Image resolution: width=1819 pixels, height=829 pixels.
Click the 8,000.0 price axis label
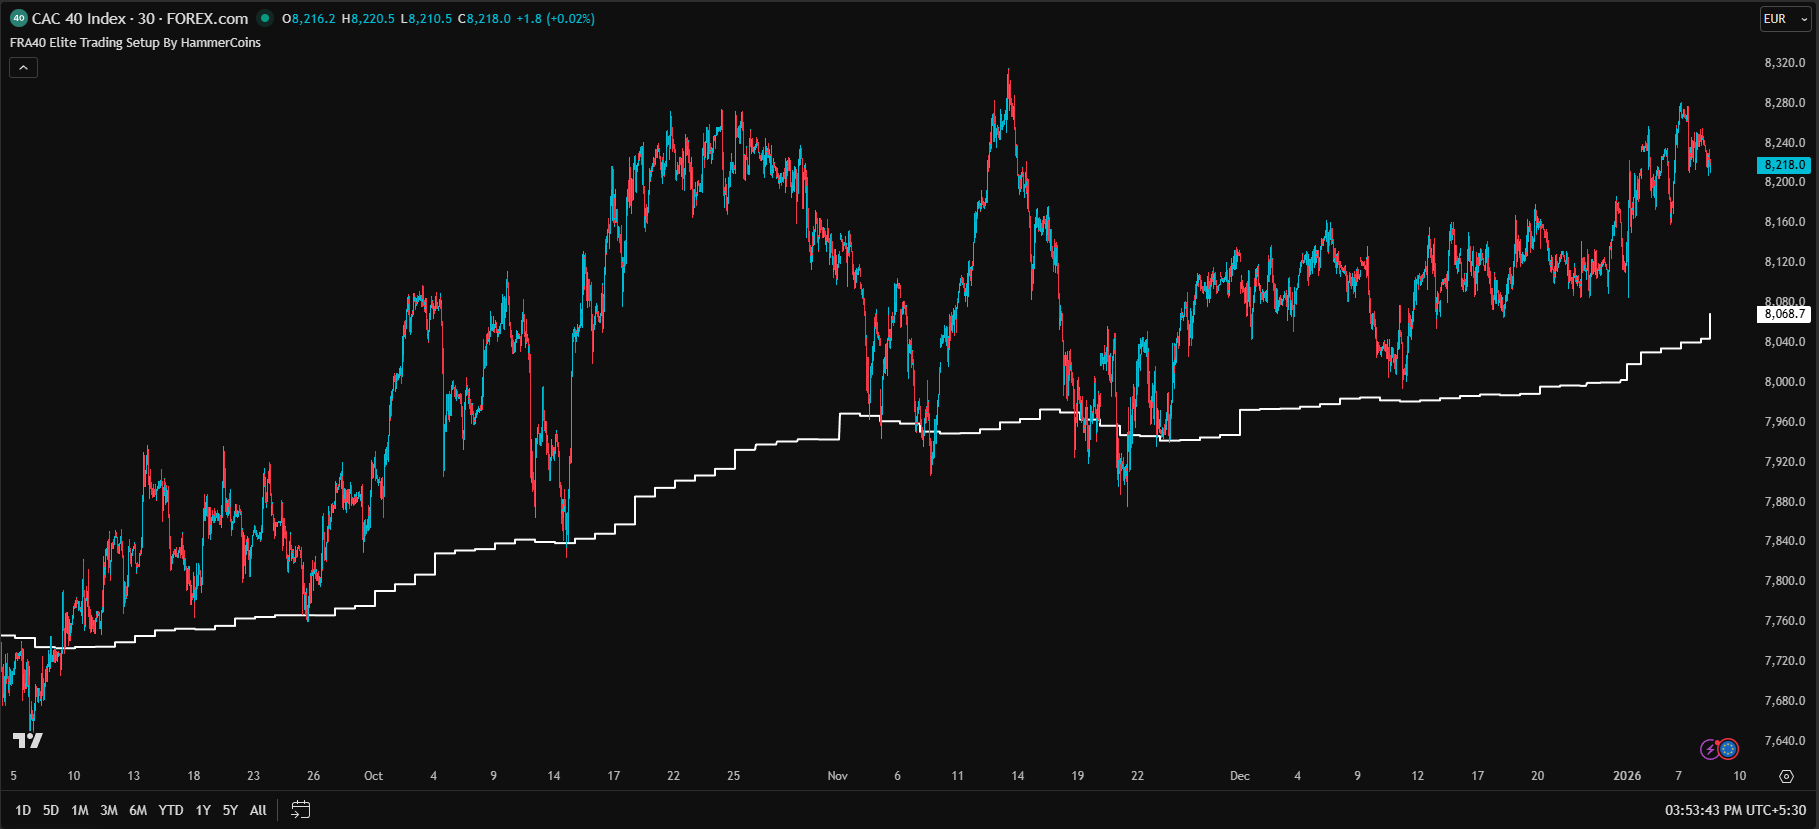(1785, 381)
